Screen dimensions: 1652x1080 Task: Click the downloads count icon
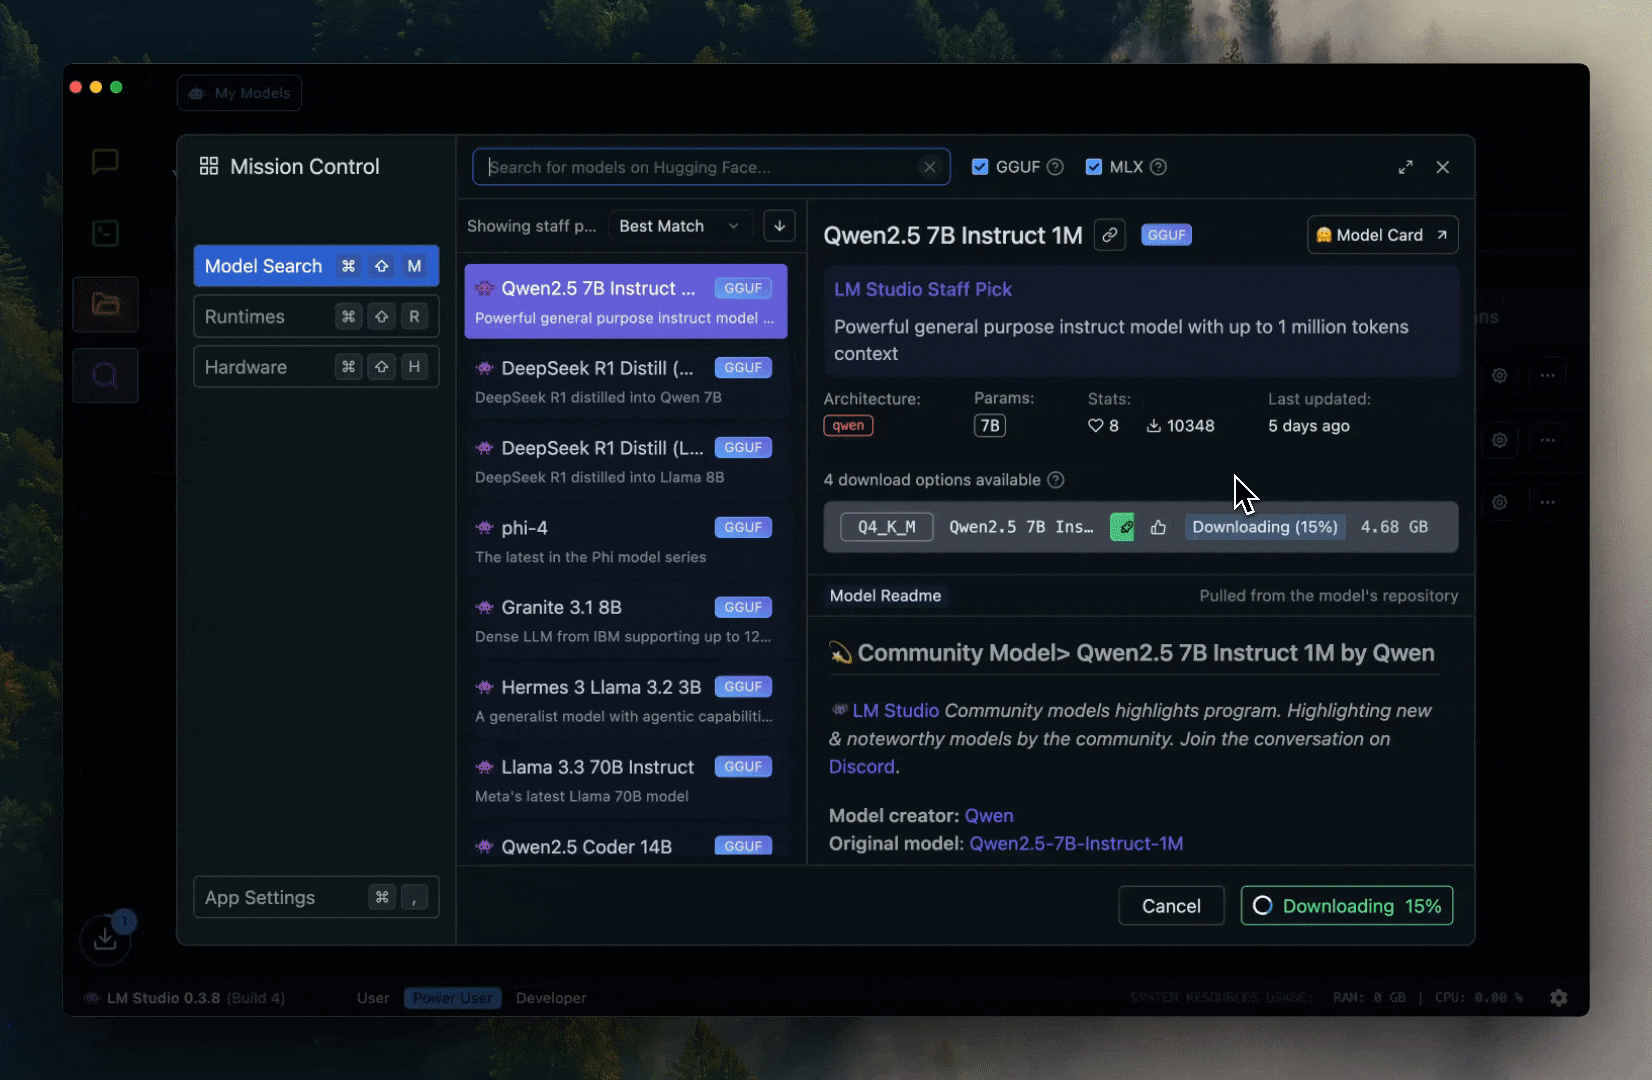(x=1153, y=426)
